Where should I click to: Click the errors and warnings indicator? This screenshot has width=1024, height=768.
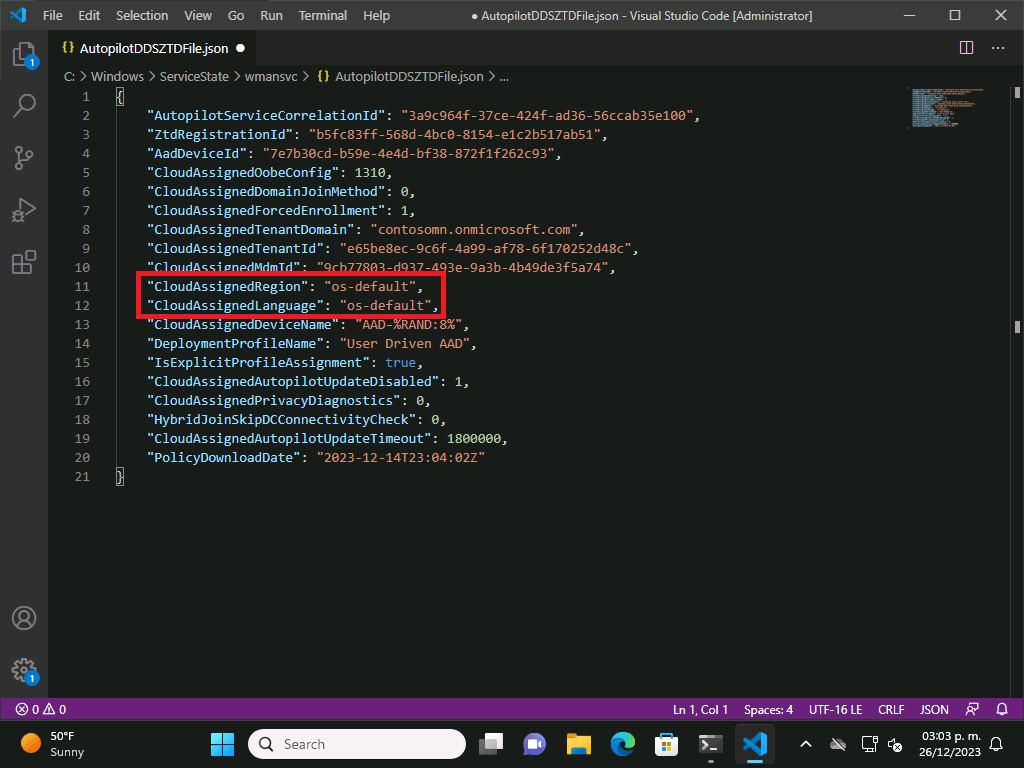[41, 709]
